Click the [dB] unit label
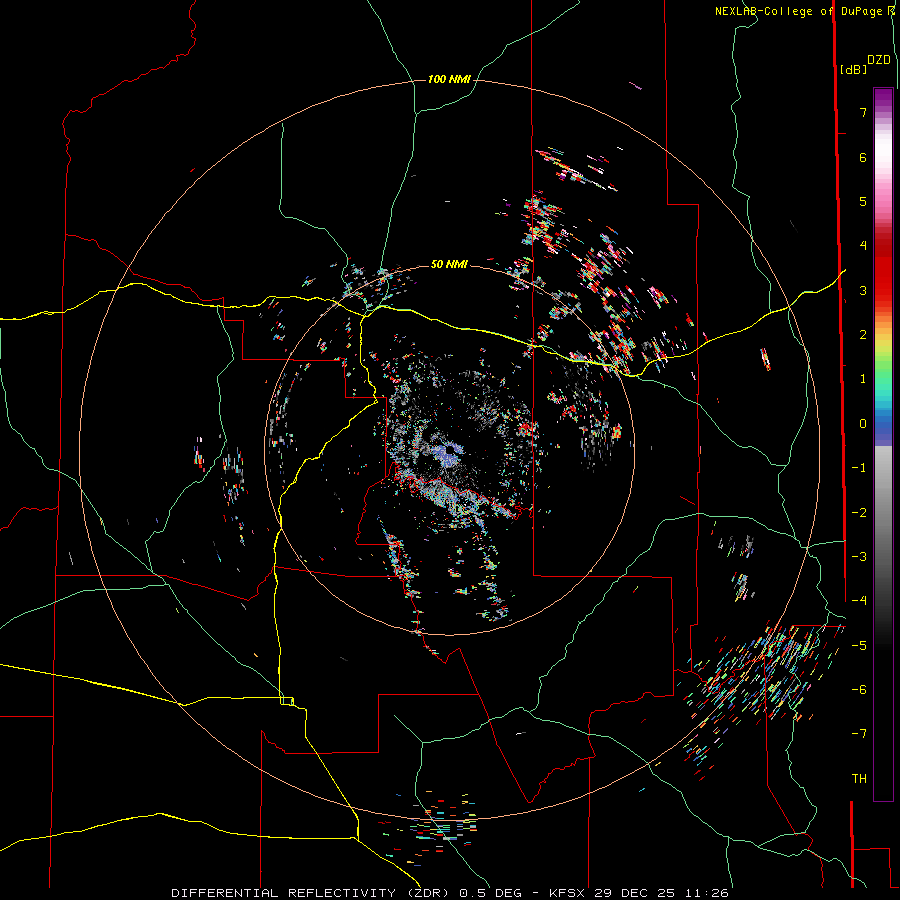Image resolution: width=900 pixels, height=900 pixels. [x=854, y=69]
